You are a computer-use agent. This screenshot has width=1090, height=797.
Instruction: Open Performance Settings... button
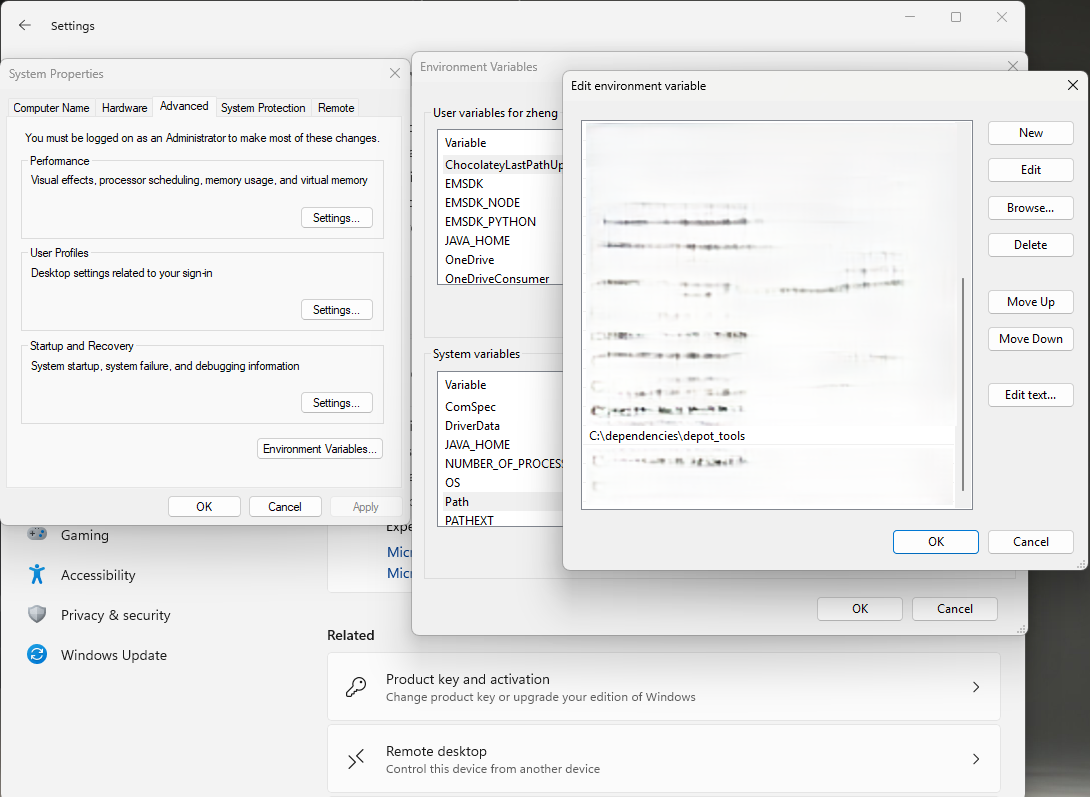point(336,218)
